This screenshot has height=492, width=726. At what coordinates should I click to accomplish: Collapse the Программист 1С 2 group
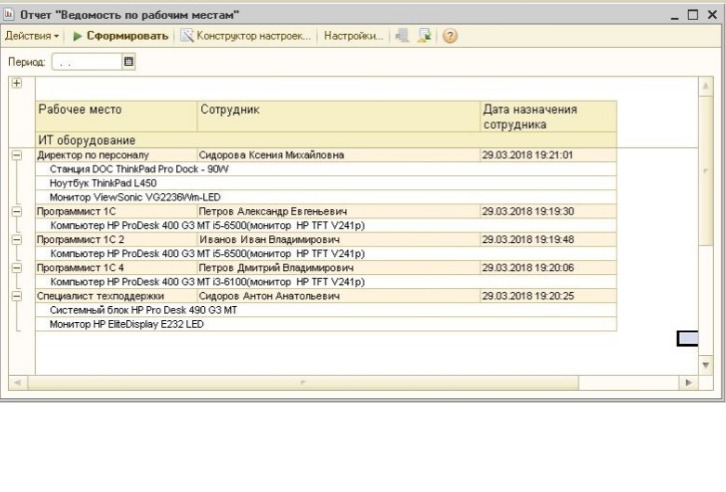pyautogui.click(x=15, y=240)
